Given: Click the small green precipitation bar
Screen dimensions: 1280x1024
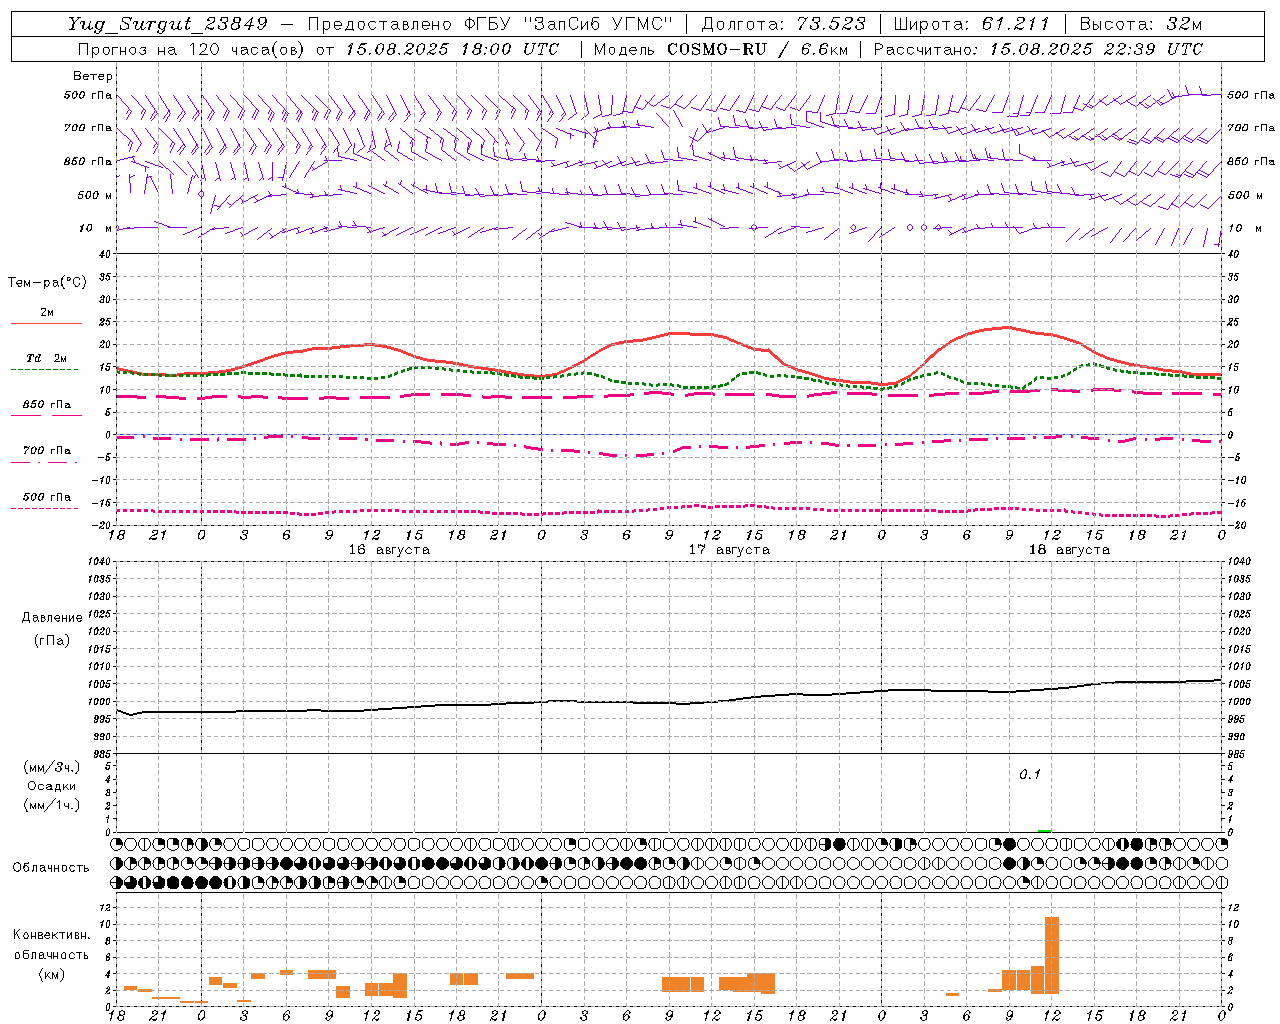Looking at the screenshot, I should pos(1044,830).
